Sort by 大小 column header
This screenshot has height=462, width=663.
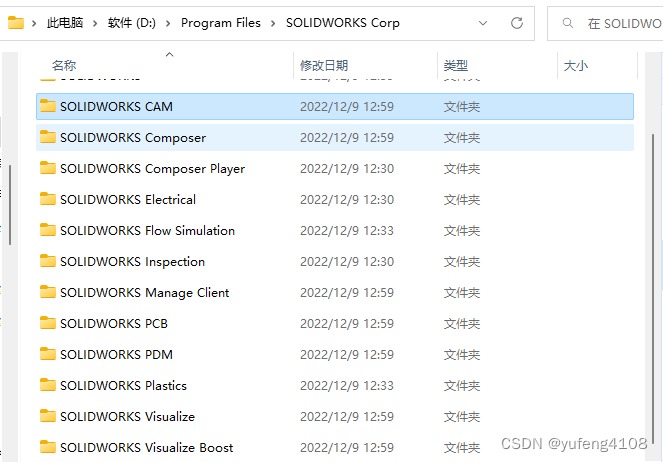pyautogui.click(x=576, y=66)
